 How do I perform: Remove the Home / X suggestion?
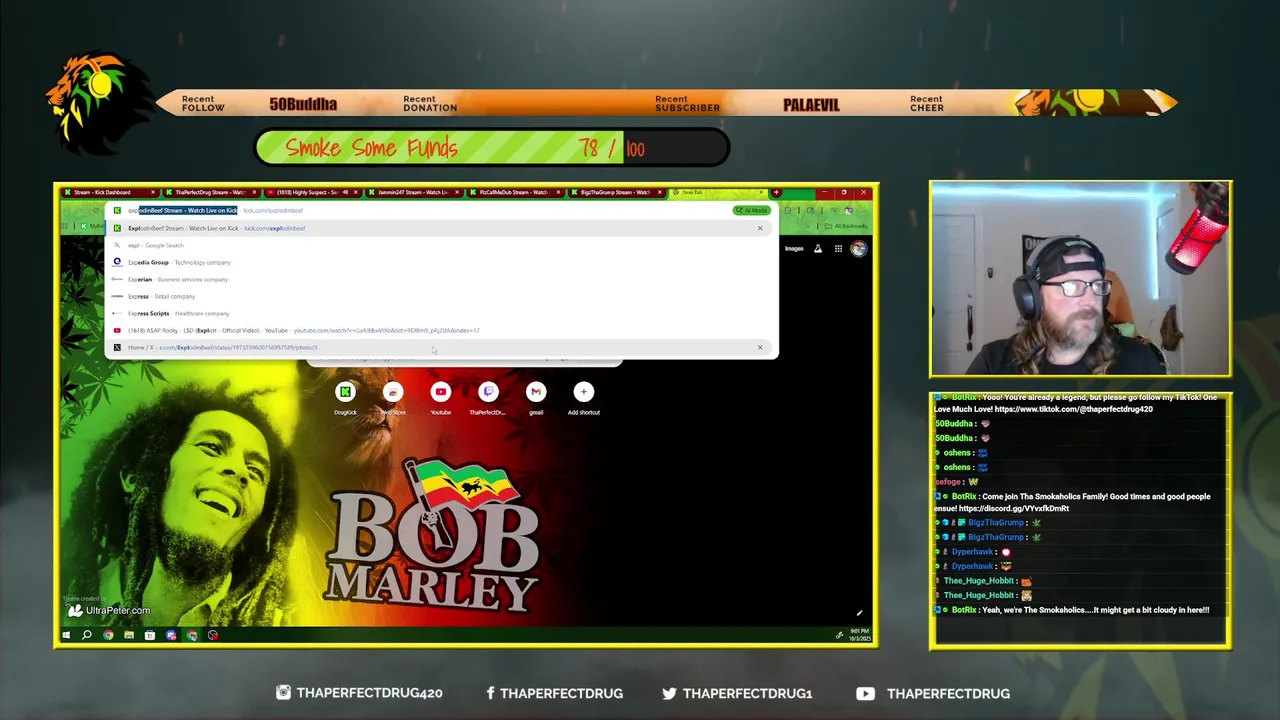click(760, 347)
